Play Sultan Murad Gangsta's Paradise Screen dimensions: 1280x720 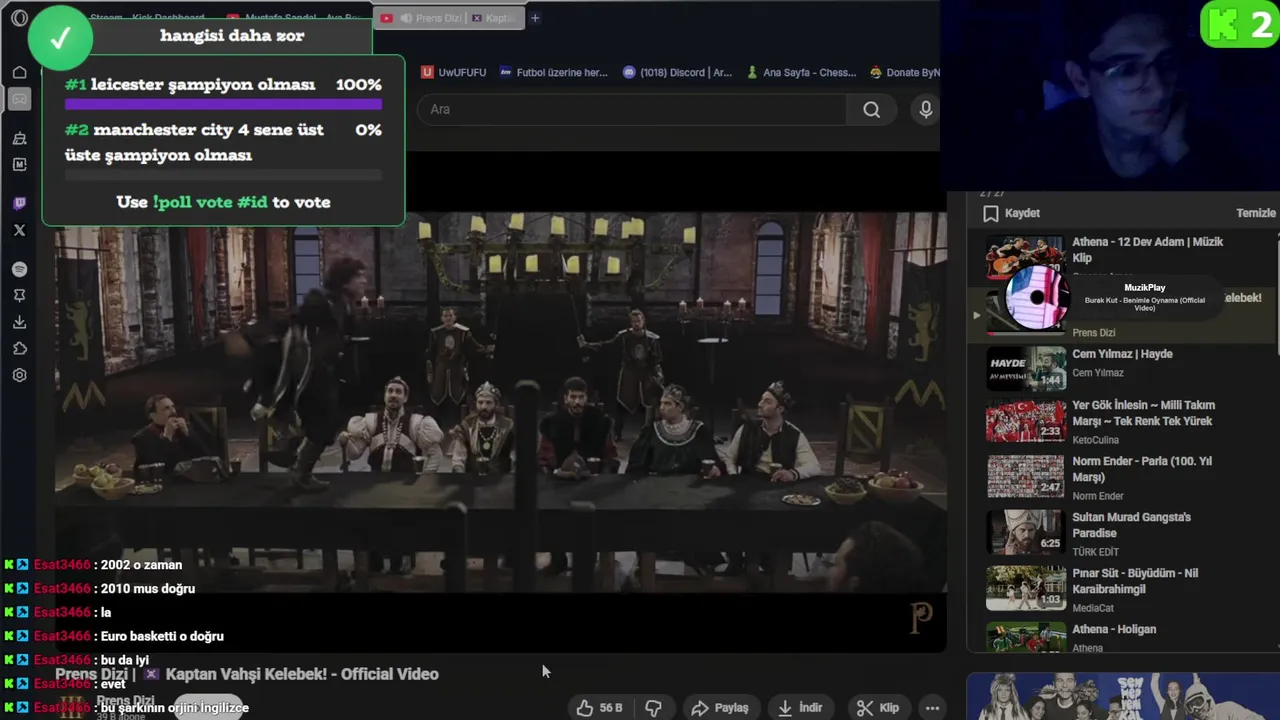coord(1131,525)
